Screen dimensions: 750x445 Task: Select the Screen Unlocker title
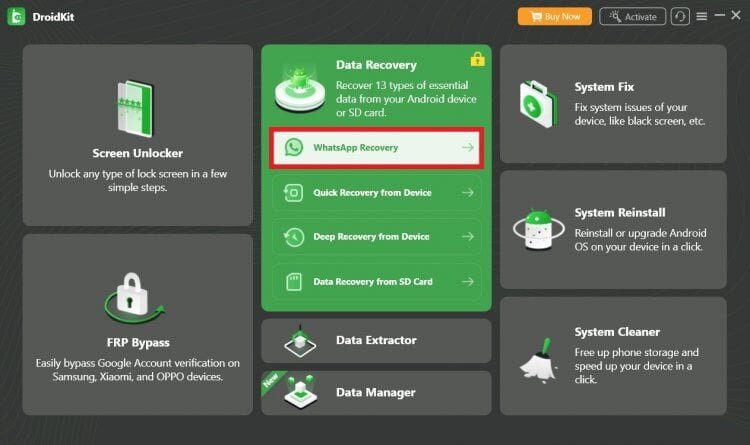click(x=138, y=153)
